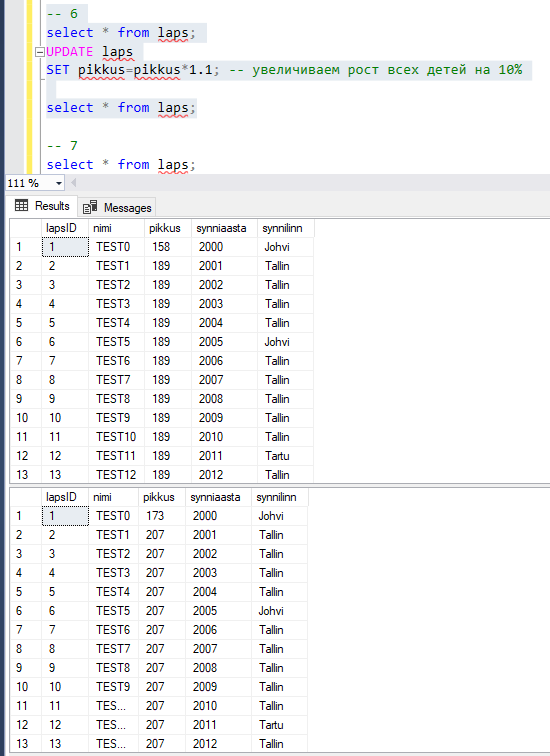This screenshot has width=550, height=756.
Task: Switch to the Results tab
Action: (42, 206)
